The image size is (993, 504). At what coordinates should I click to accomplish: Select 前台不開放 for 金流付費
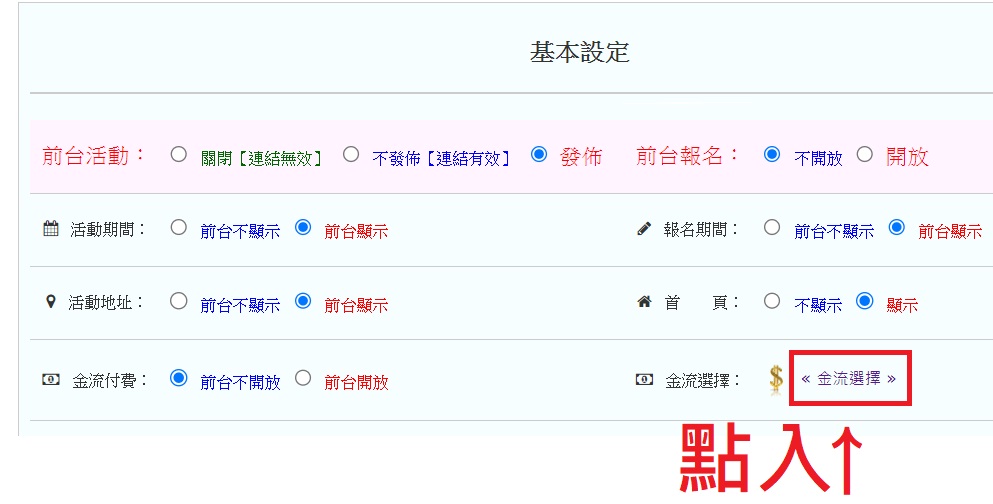pyautogui.click(x=179, y=379)
